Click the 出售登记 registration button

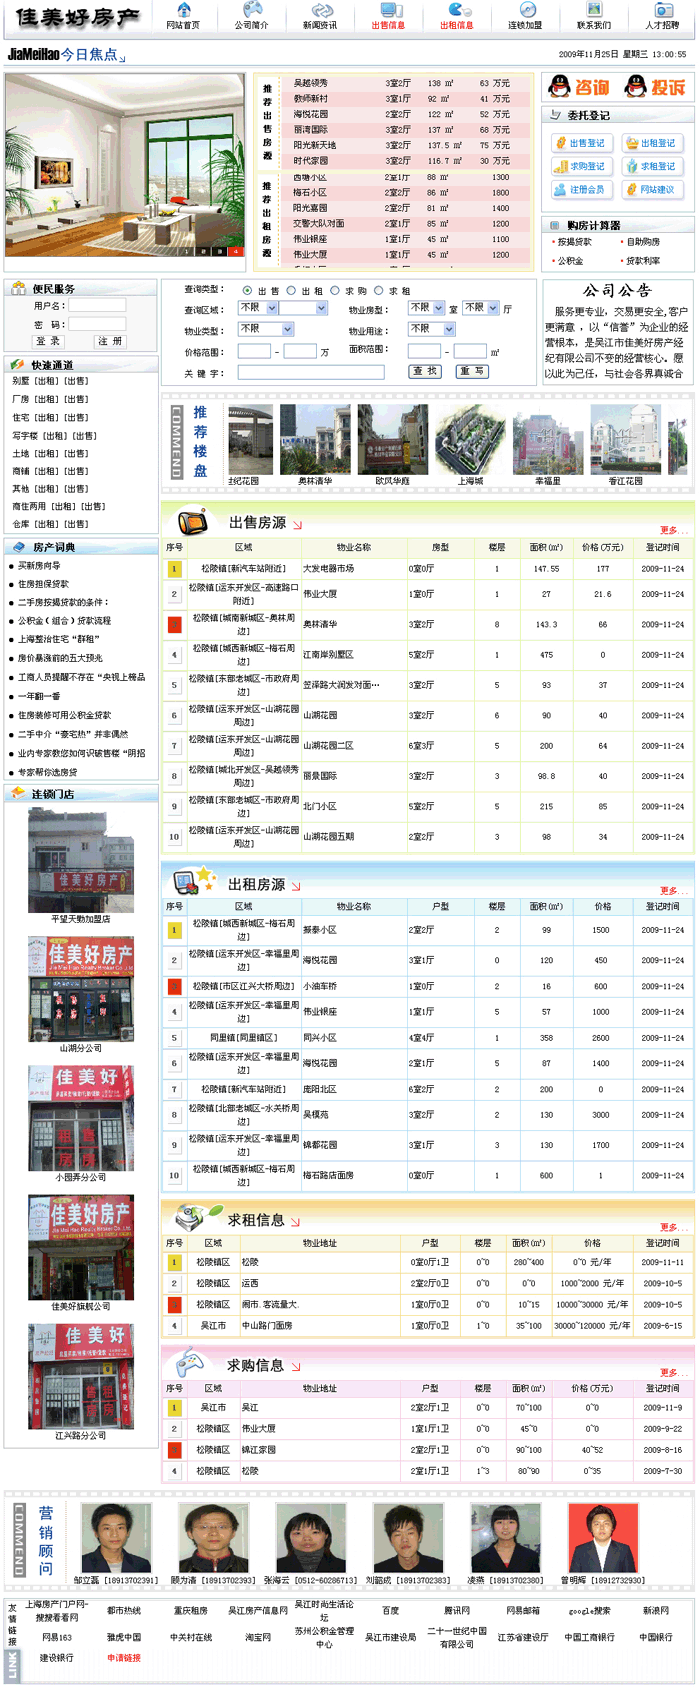click(581, 143)
